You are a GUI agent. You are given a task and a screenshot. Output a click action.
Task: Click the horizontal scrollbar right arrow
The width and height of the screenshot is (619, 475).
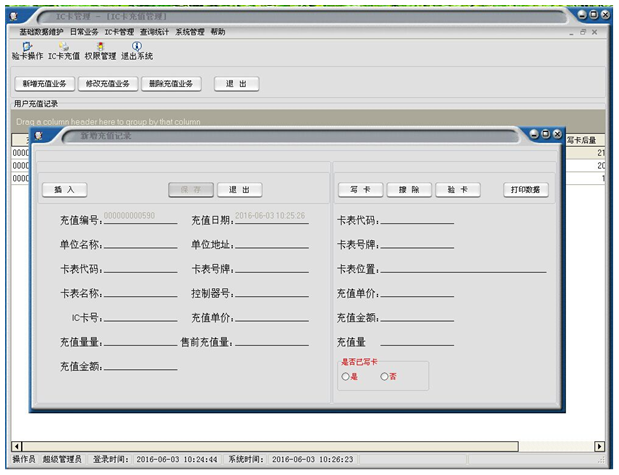pyautogui.click(x=600, y=446)
